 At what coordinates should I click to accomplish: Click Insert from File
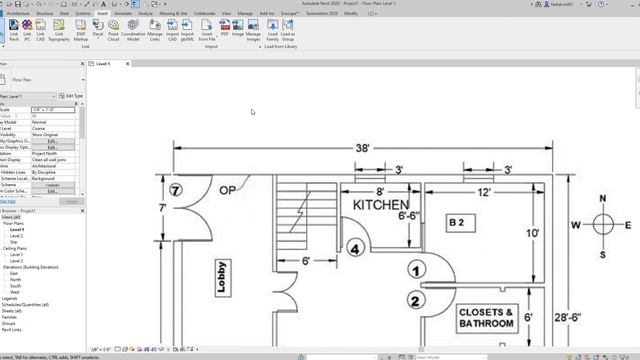click(207, 30)
